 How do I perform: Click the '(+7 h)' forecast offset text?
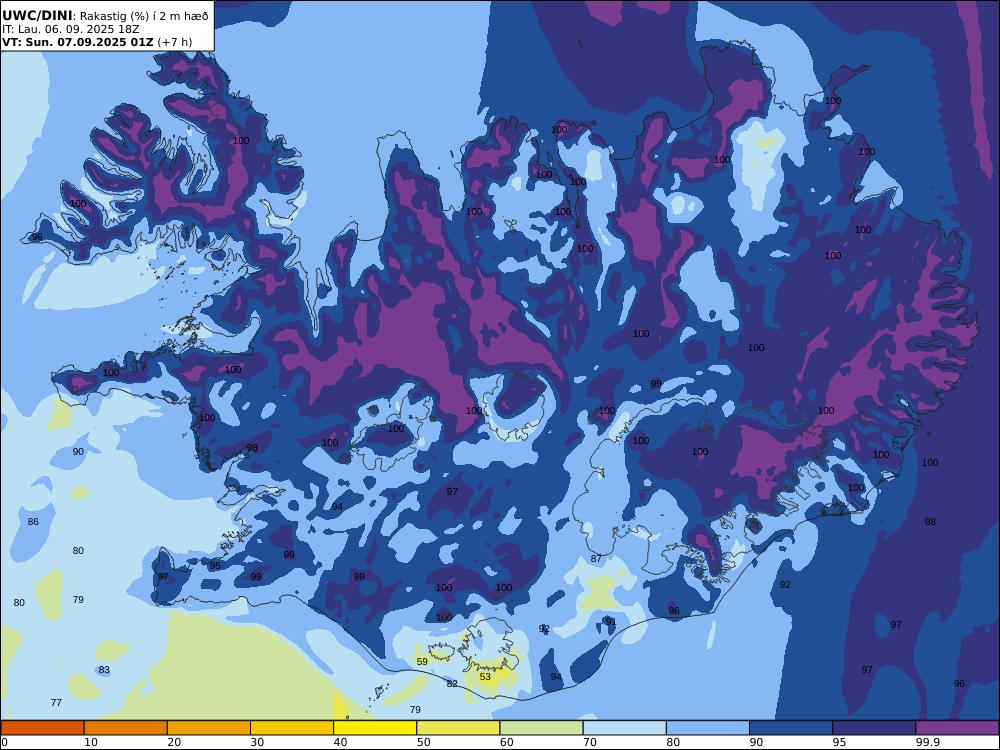175,42
